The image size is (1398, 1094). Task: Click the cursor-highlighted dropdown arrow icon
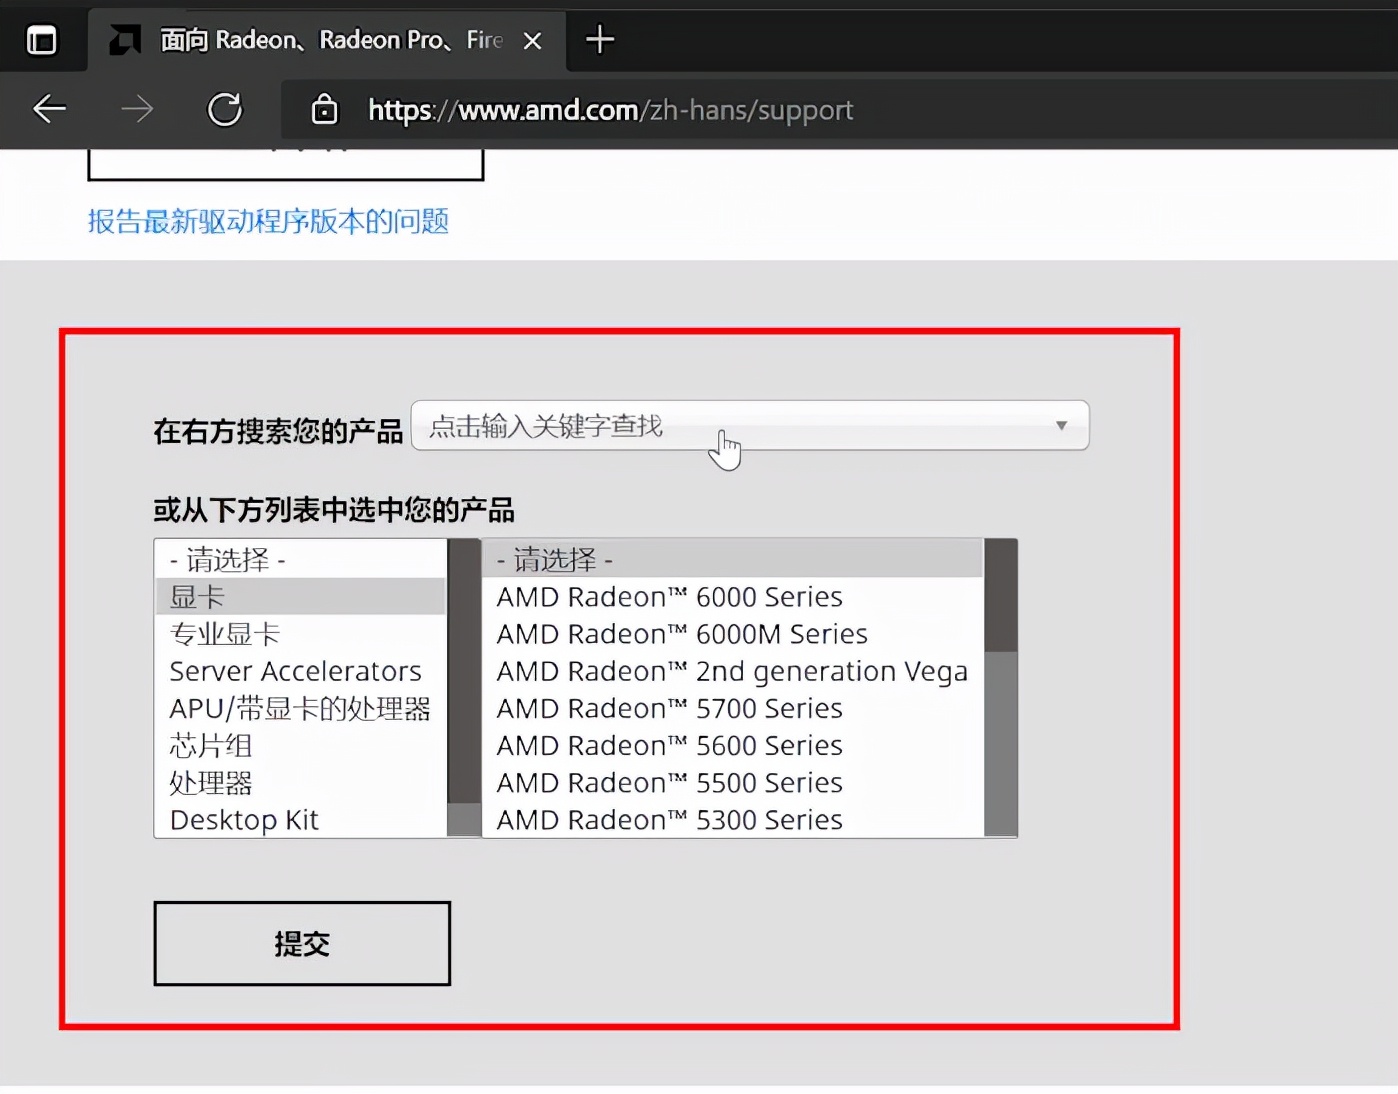pos(1061,426)
